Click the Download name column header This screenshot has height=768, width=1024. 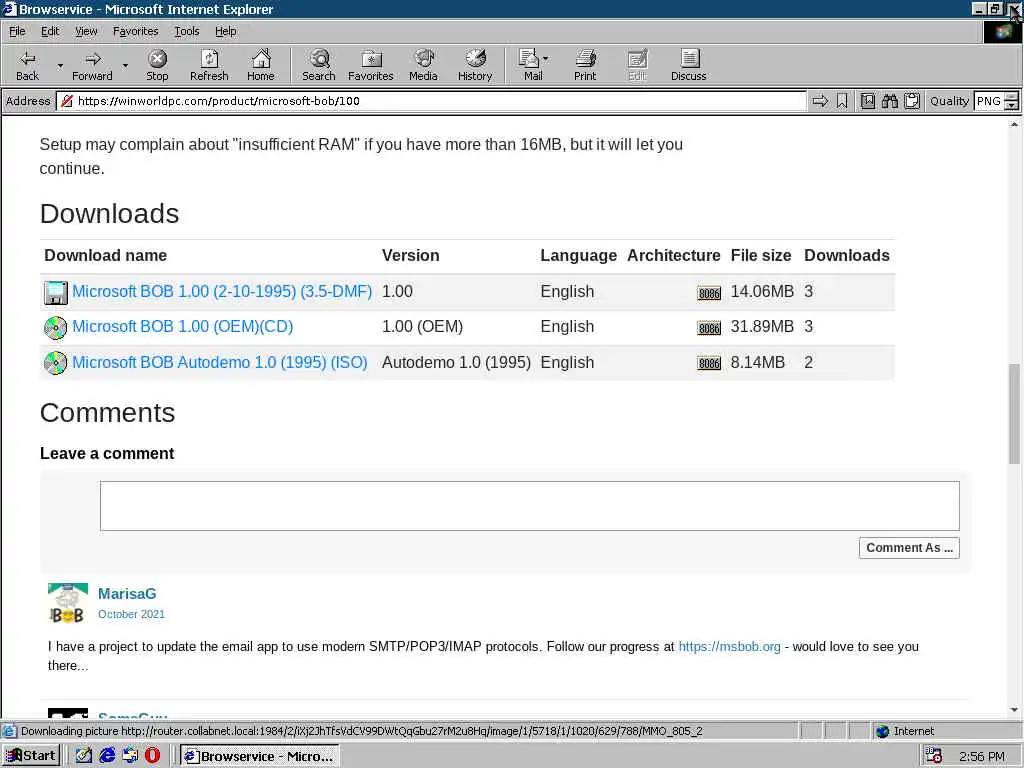[106, 255]
